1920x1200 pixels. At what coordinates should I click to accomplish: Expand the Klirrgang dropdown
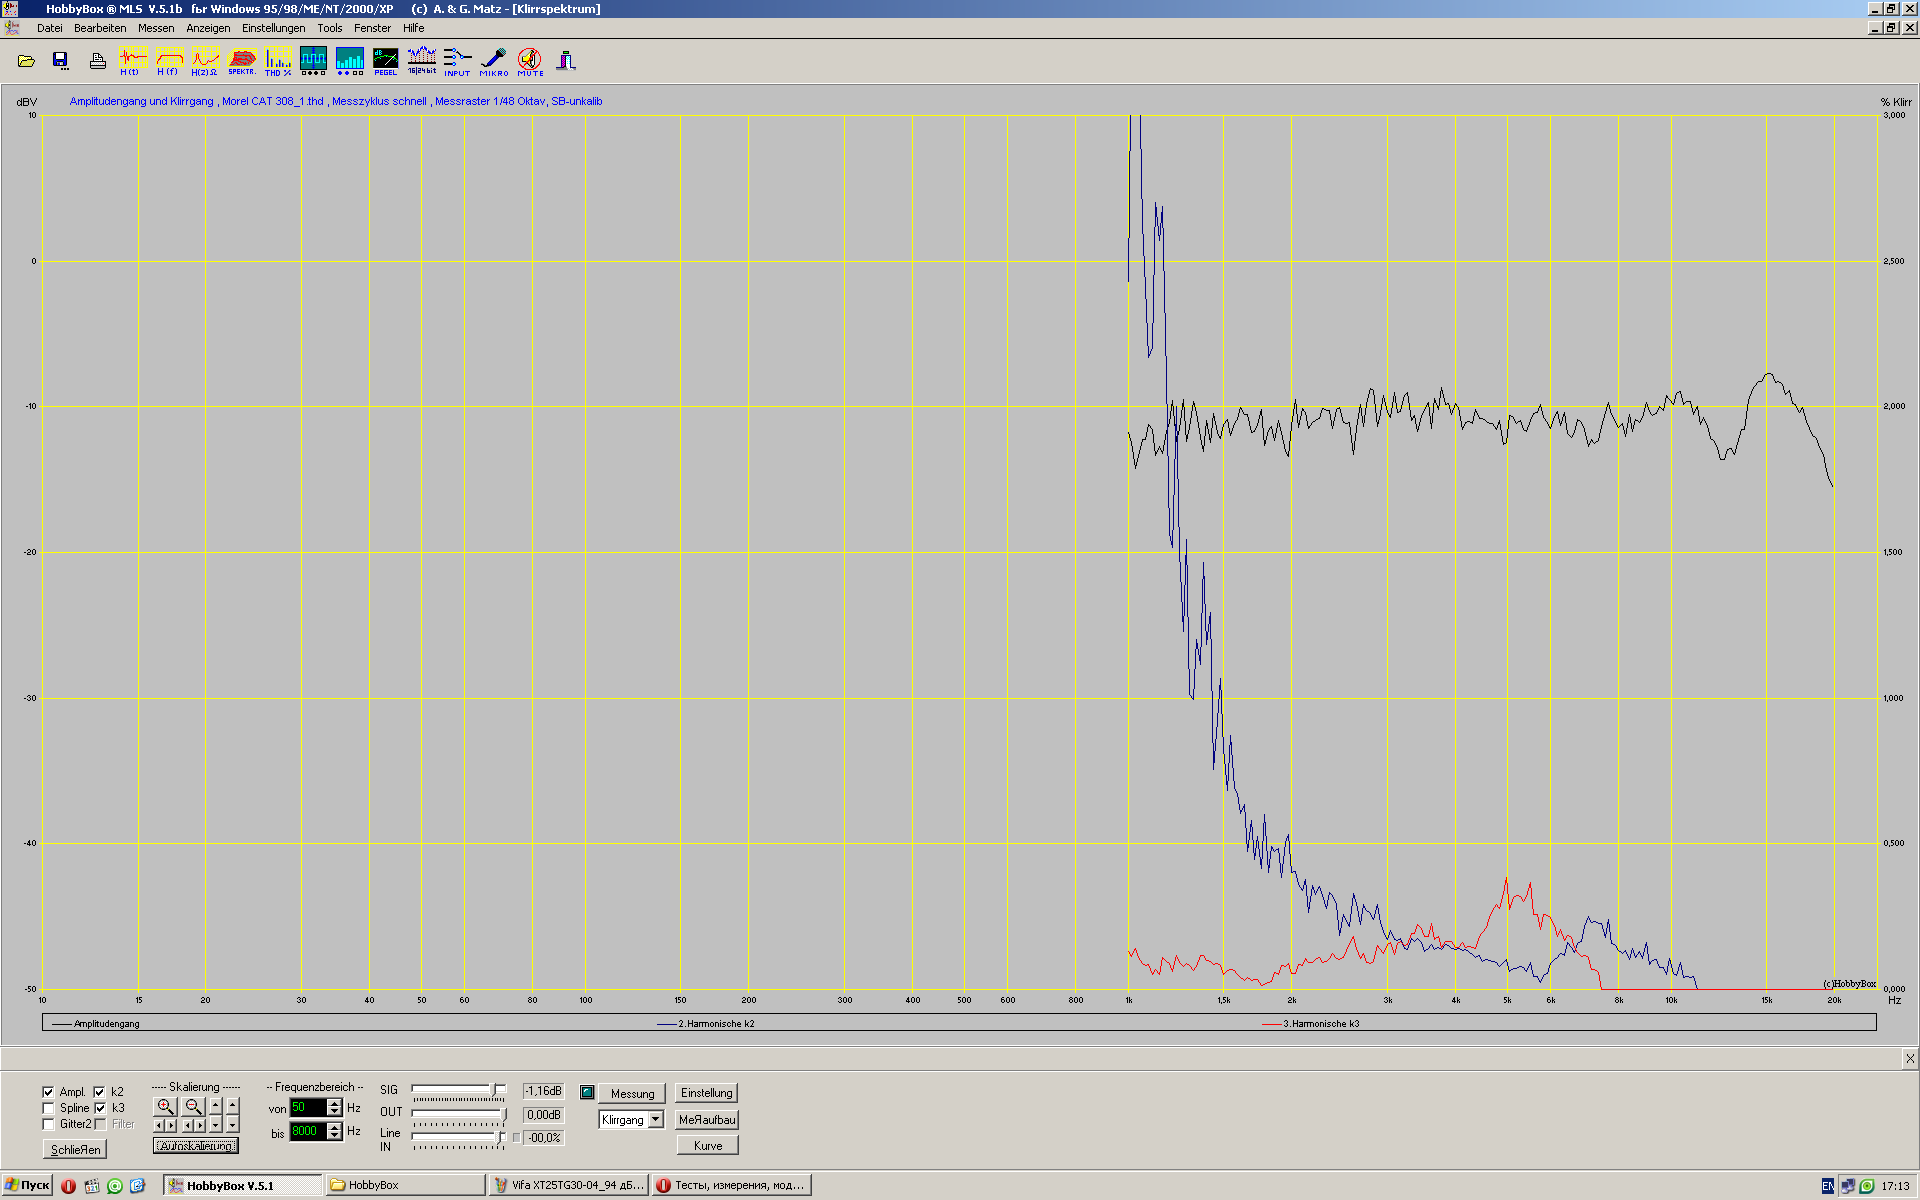pyautogui.click(x=656, y=1120)
